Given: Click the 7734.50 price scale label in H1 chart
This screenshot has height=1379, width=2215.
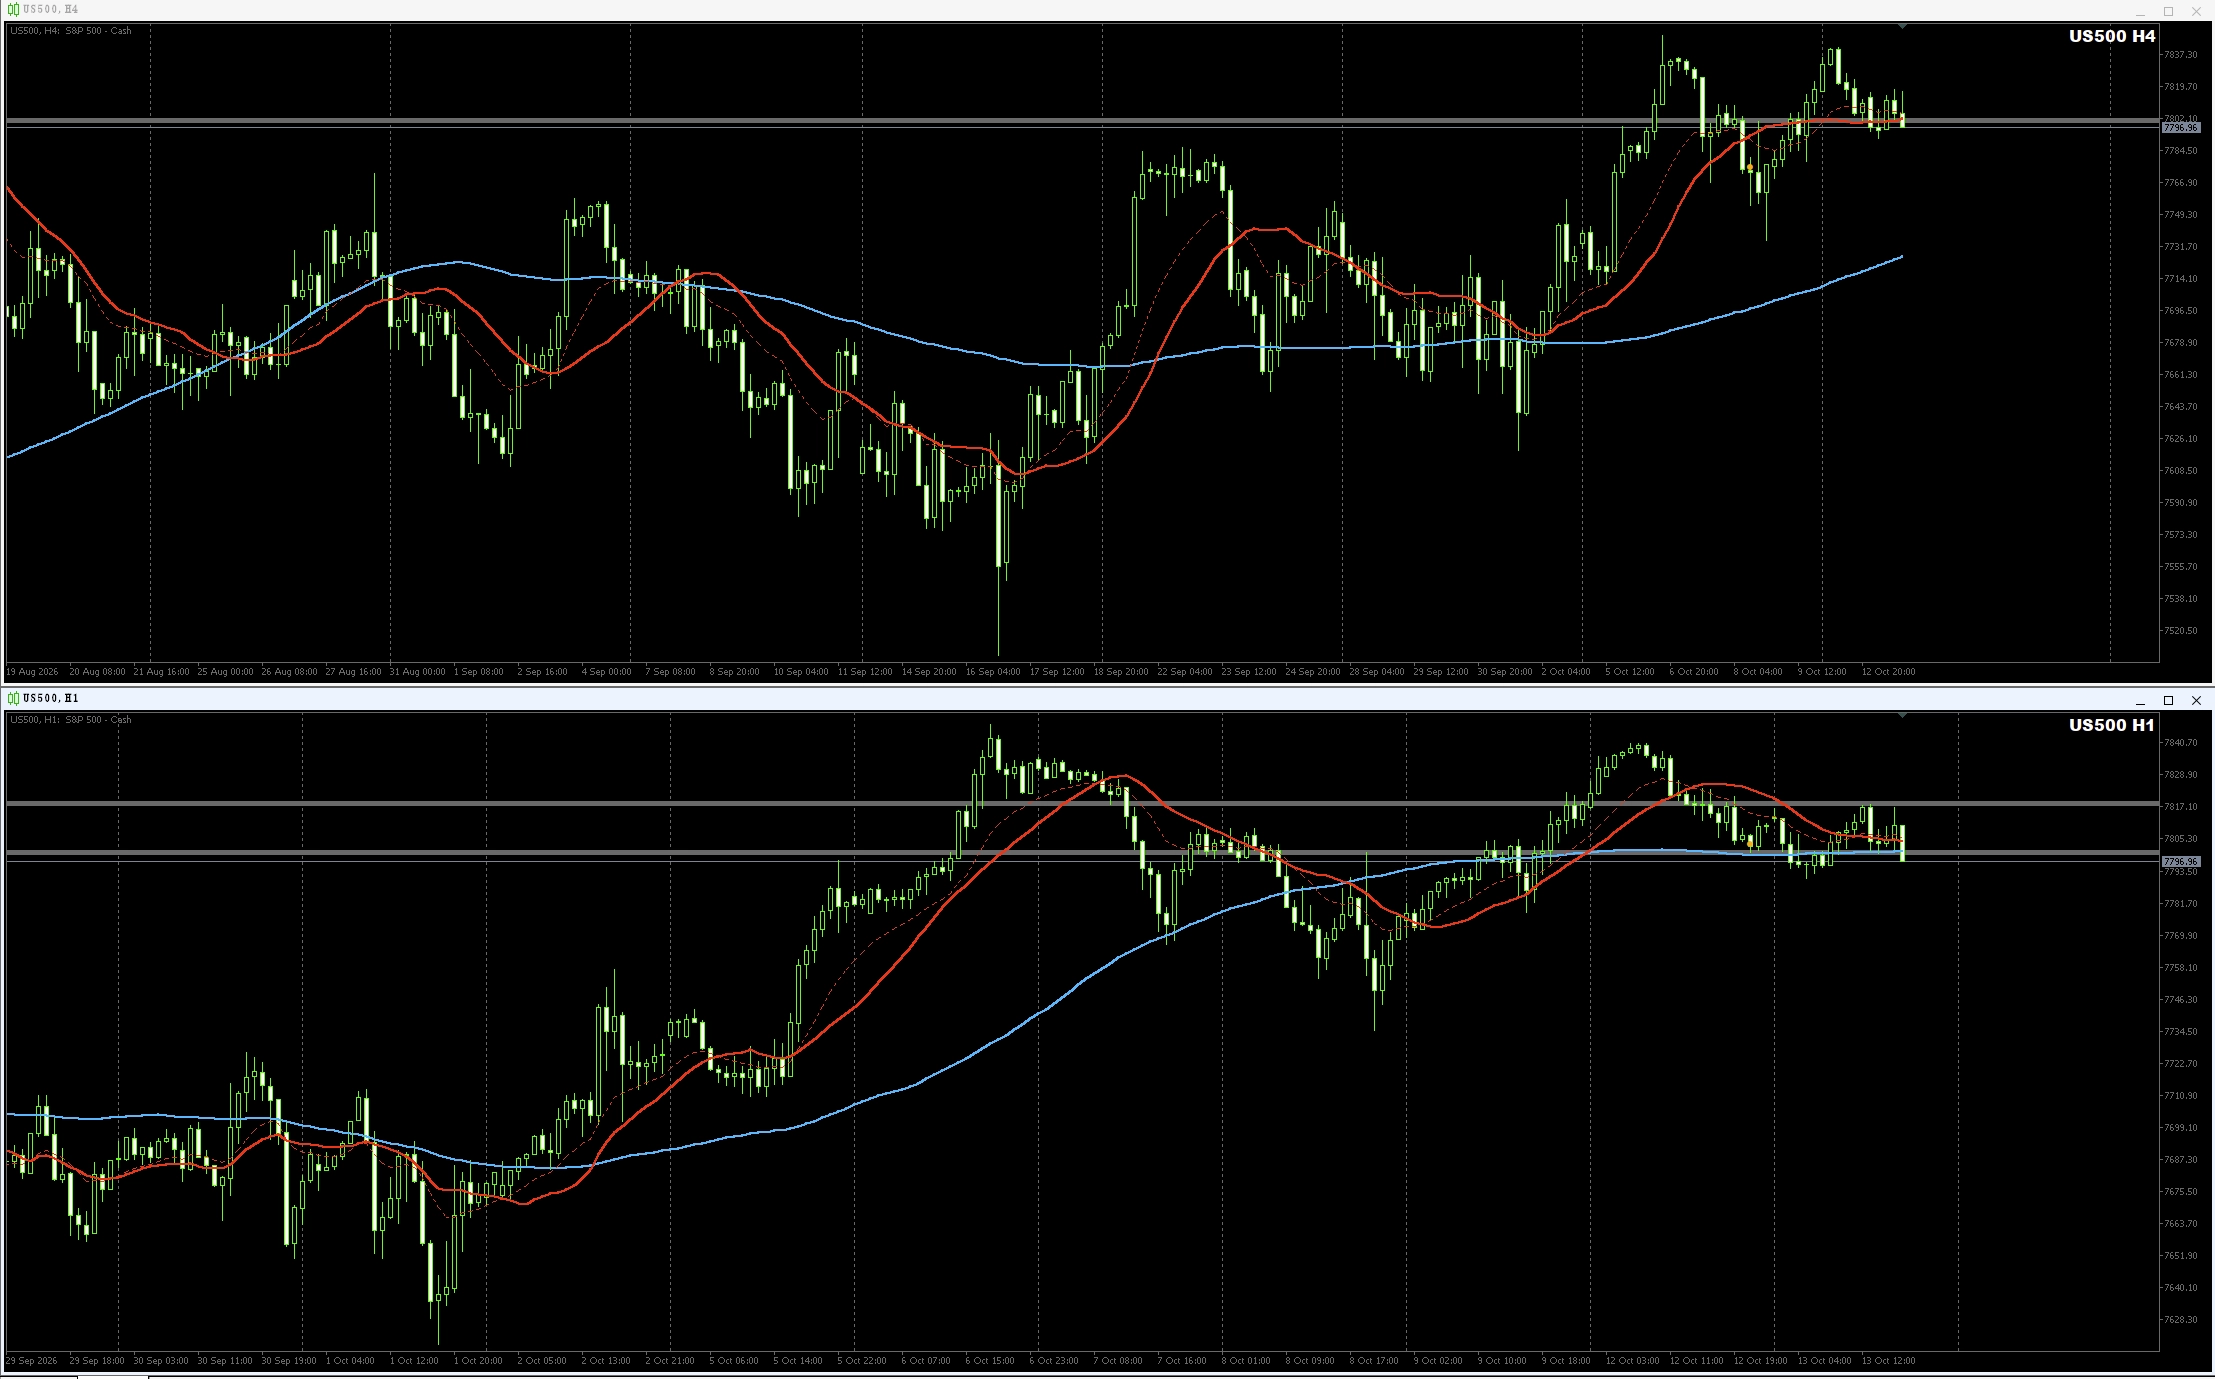Looking at the screenshot, I should coord(2180,1032).
